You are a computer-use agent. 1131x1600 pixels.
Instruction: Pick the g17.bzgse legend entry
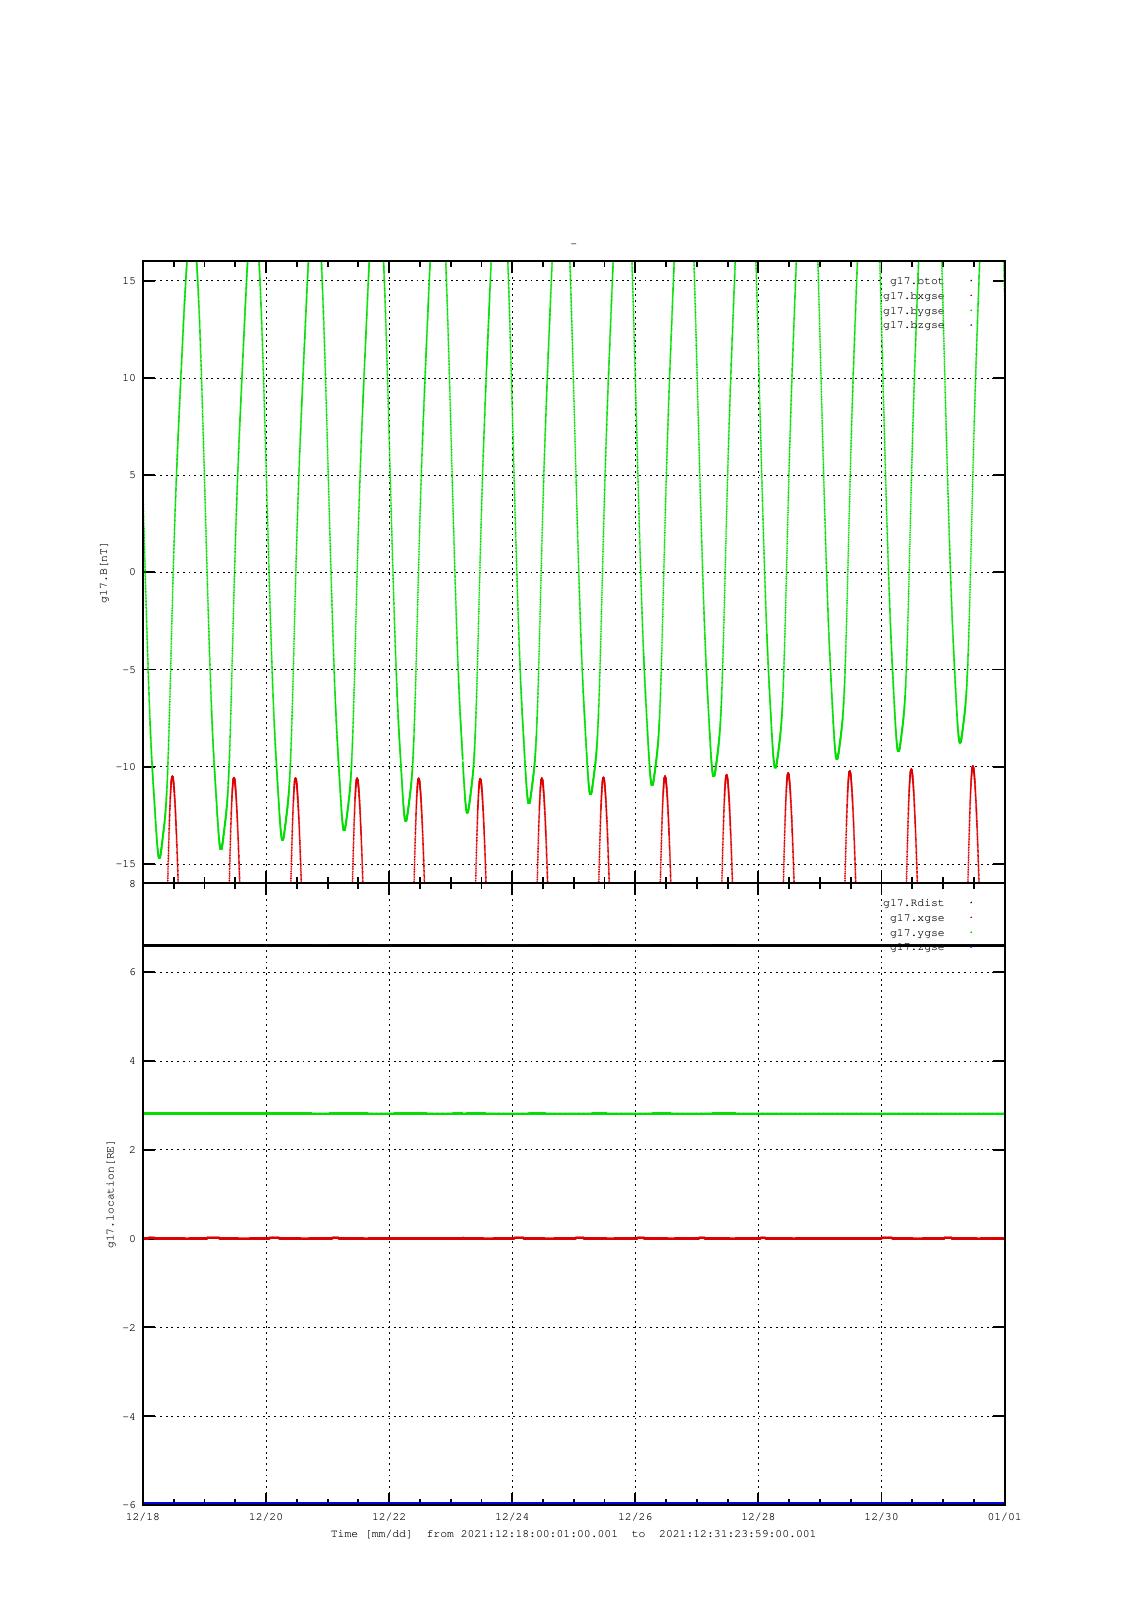point(913,325)
